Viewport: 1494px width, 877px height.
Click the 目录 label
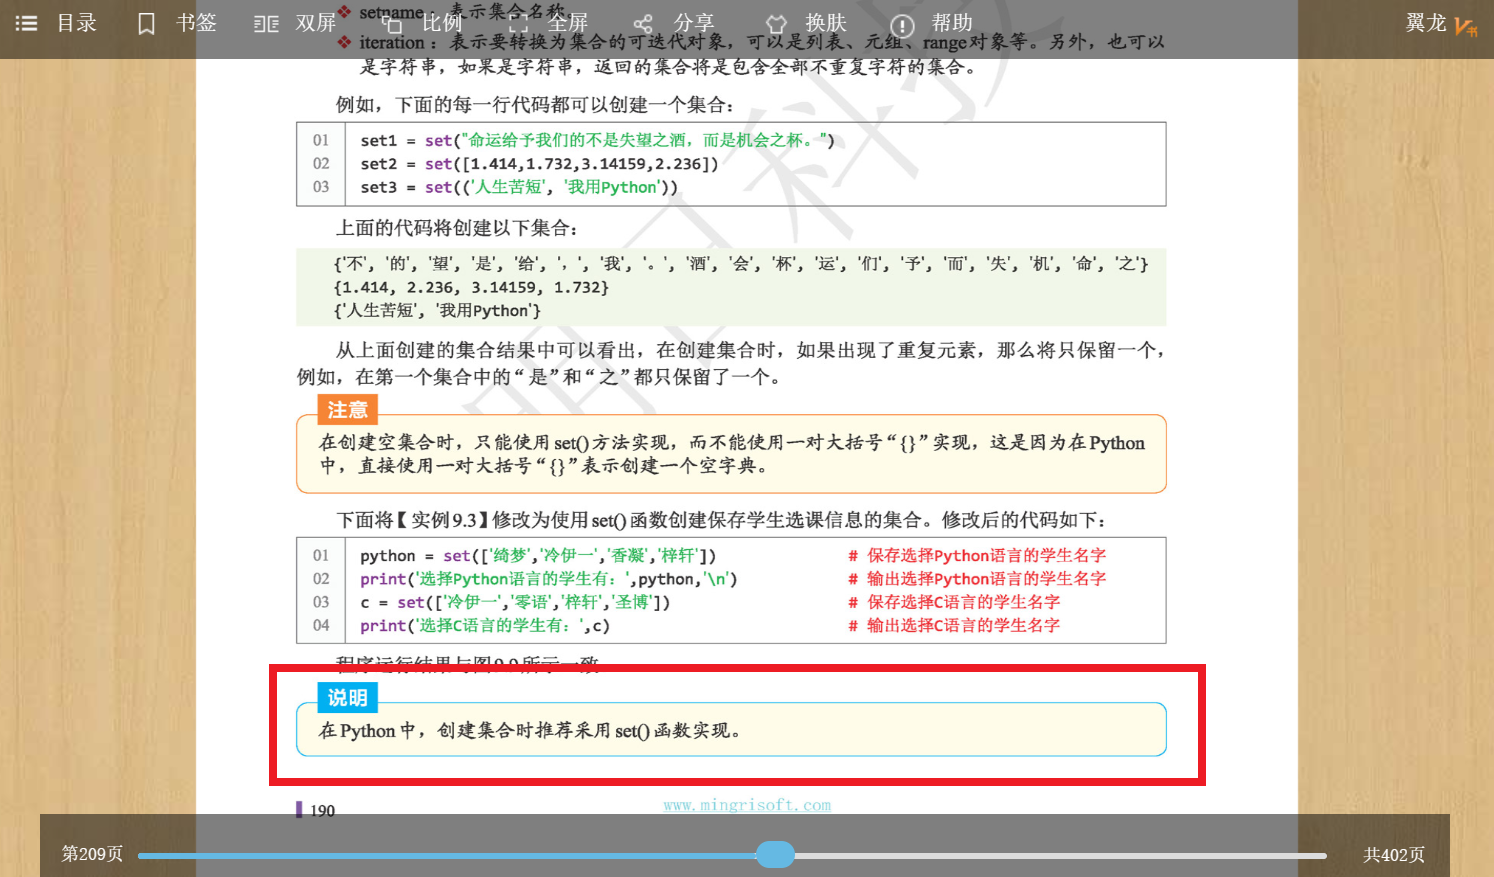click(x=77, y=23)
